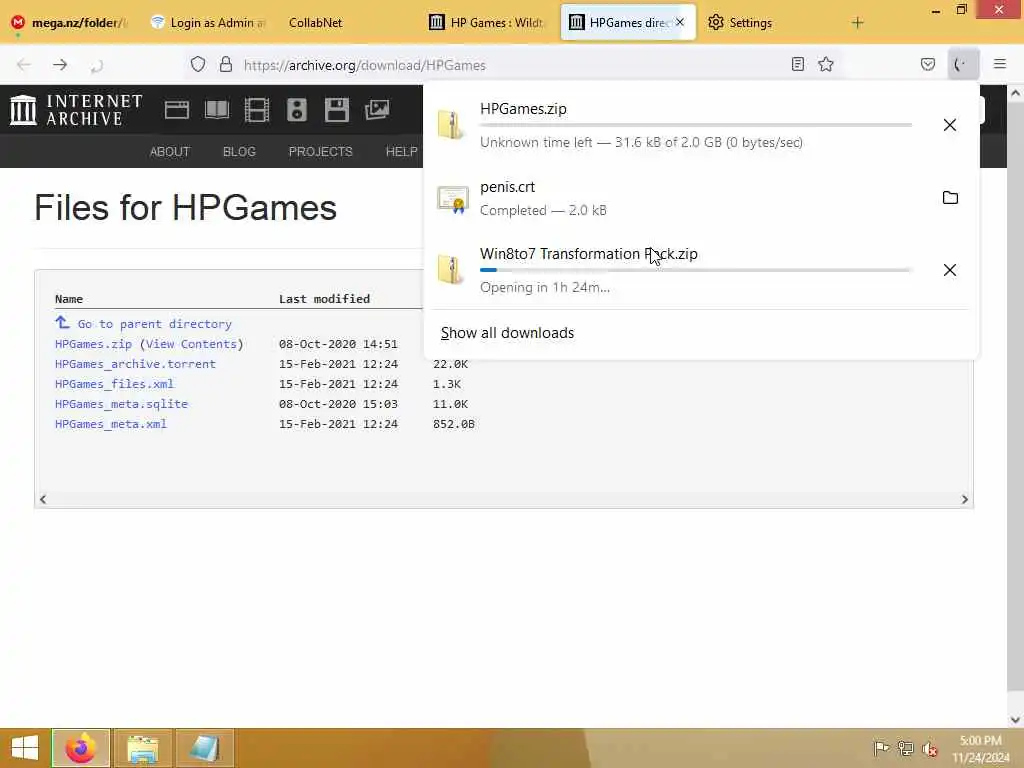Image resolution: width=1024 pixels, height=768 pixels.
Task: Click the Name column header
Action: (x=69, y=299)
